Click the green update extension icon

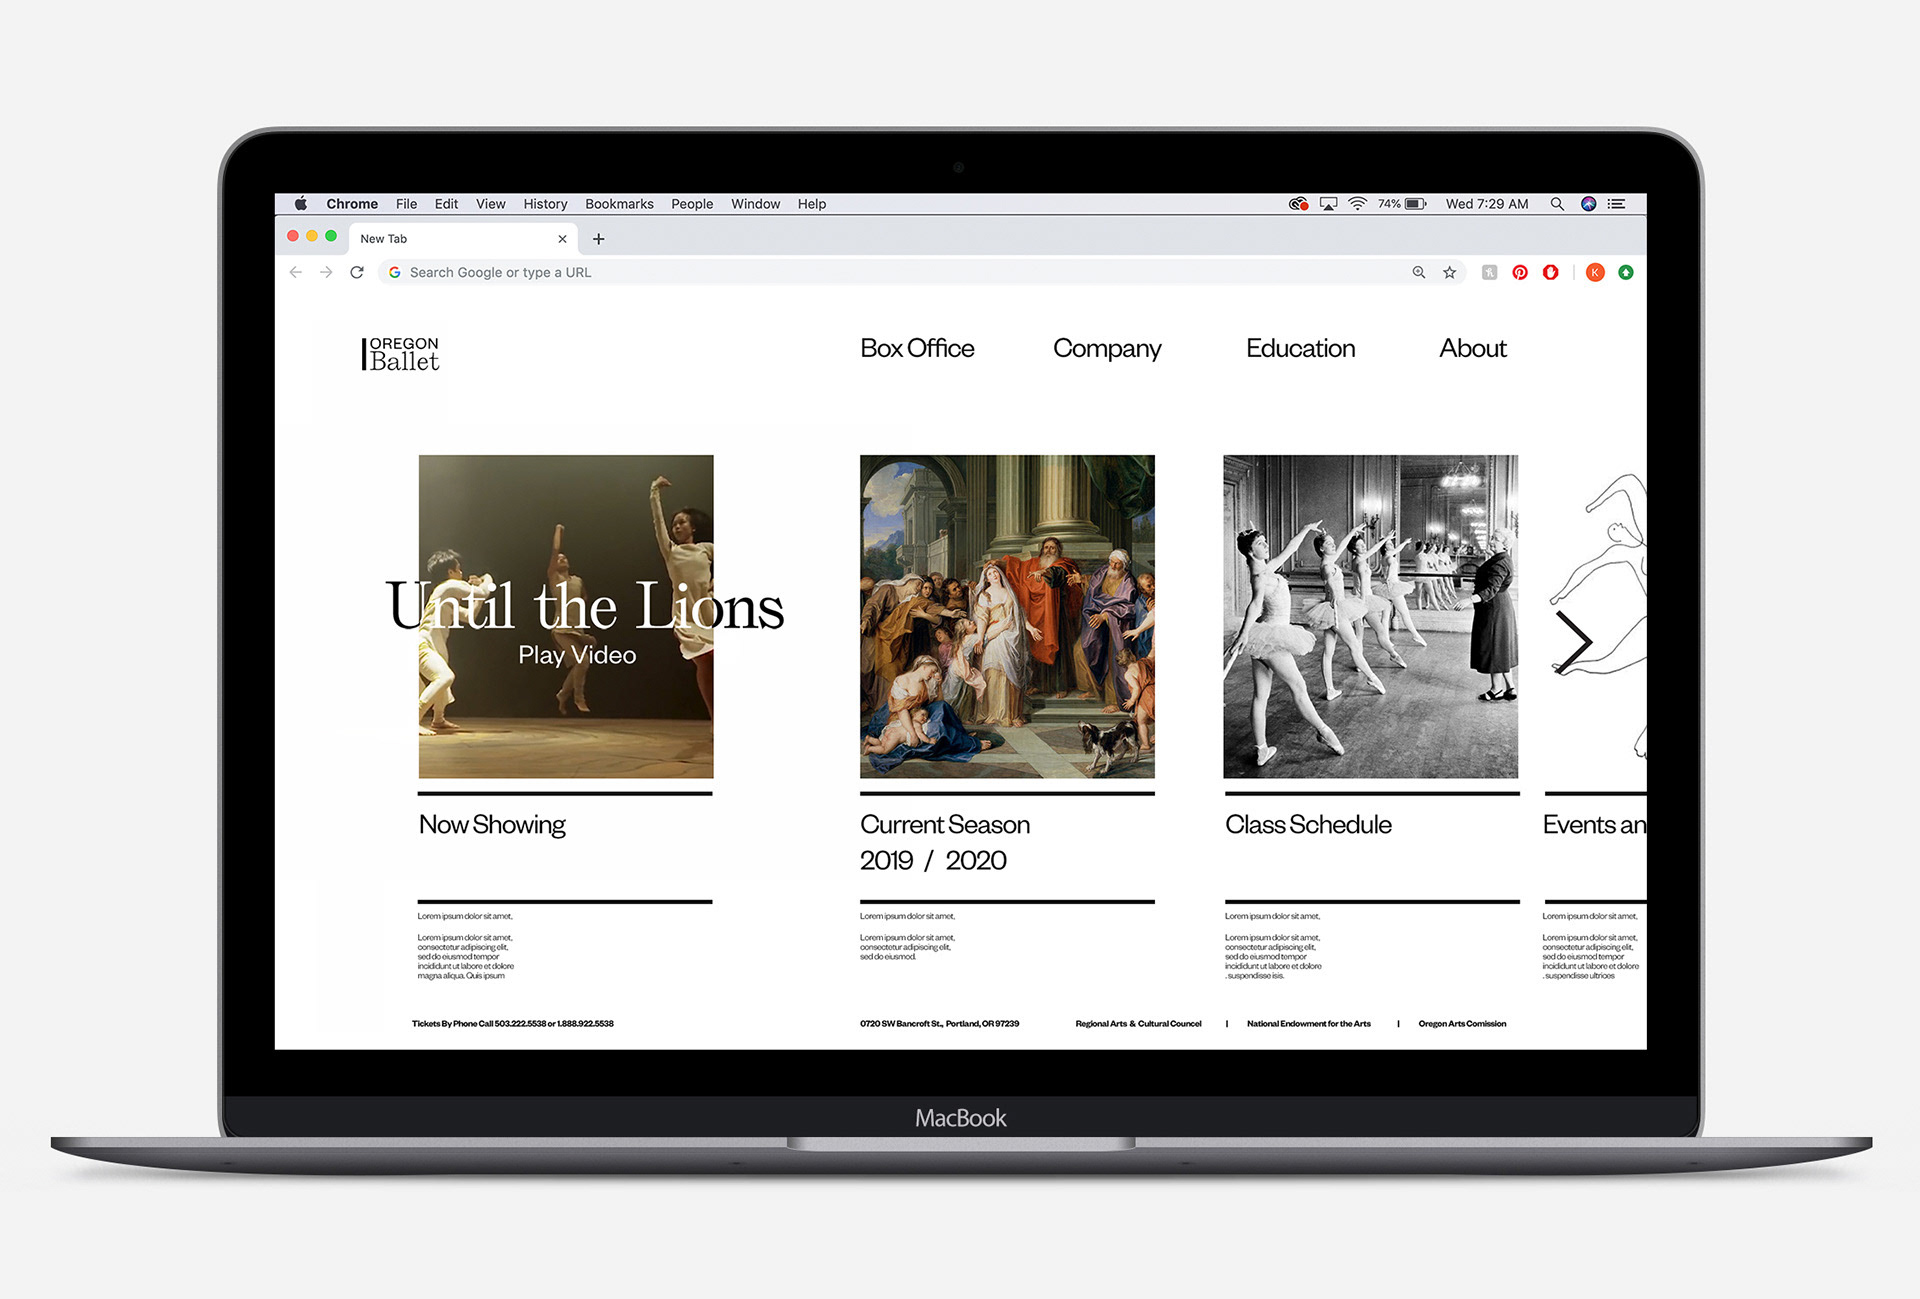pos(1626,272)
